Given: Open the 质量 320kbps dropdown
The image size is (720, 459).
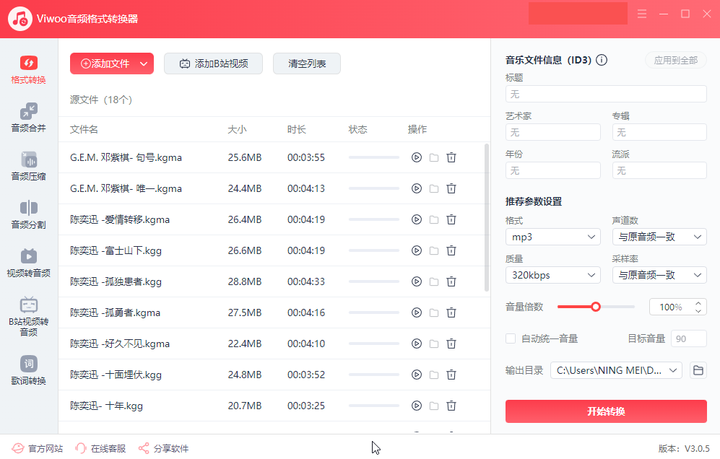Looking at the screenshot, I should tap(553, 275).
